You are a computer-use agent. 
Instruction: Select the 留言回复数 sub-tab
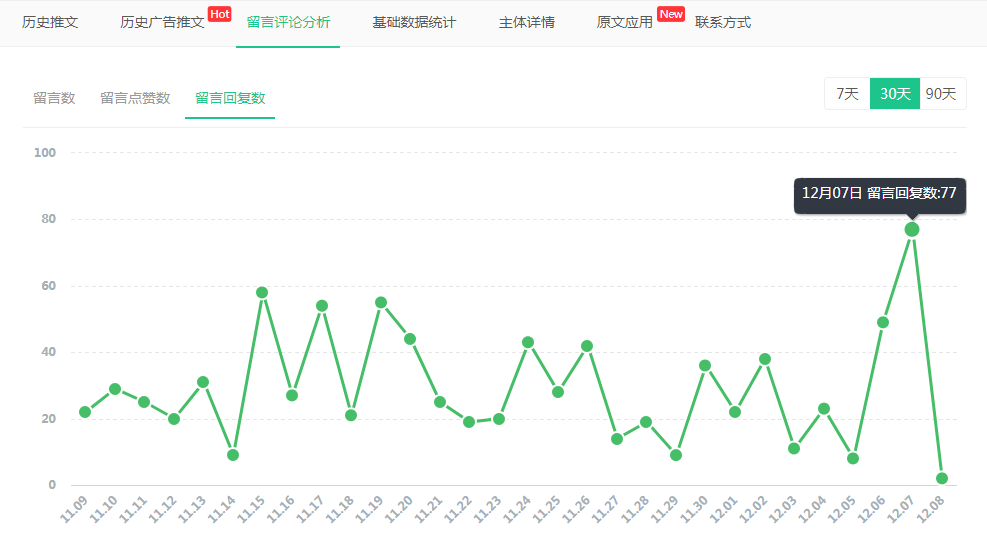(230, 98)
